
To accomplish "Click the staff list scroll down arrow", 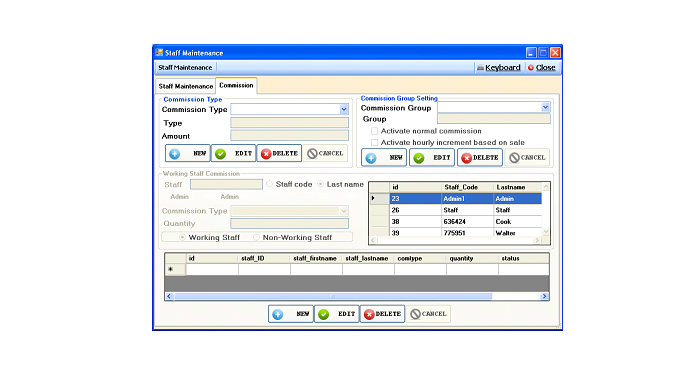I will pyautogui.click(x=546, y=231).
